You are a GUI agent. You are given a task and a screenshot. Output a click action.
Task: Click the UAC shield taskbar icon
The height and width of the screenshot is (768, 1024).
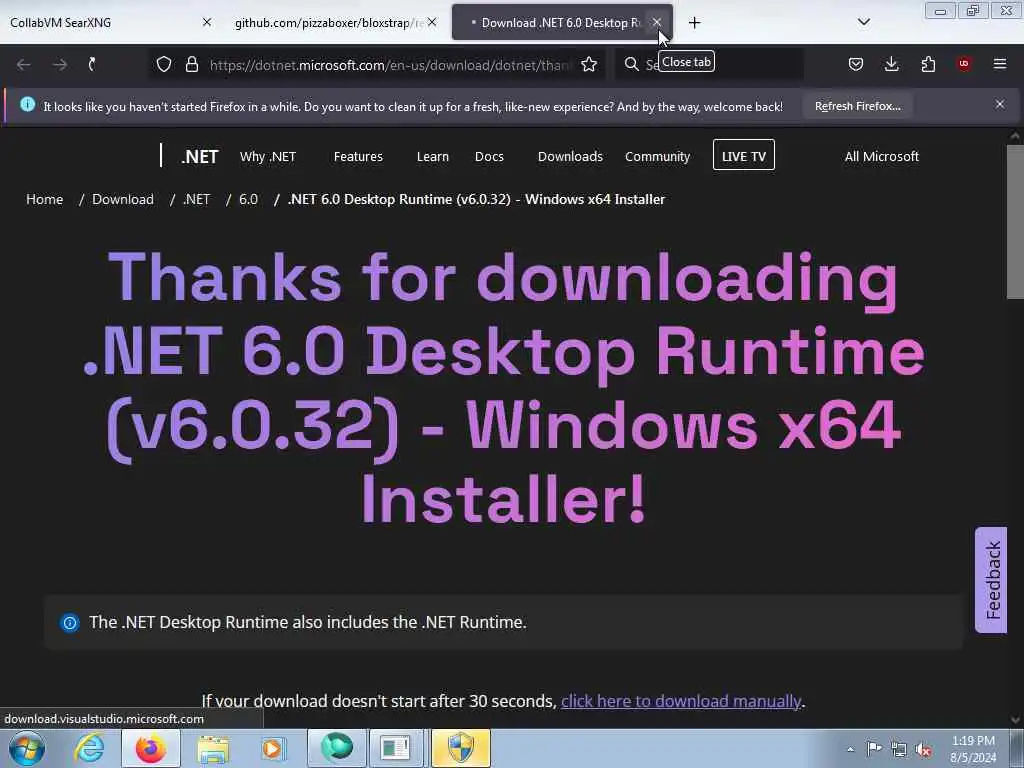pos(460,748)
